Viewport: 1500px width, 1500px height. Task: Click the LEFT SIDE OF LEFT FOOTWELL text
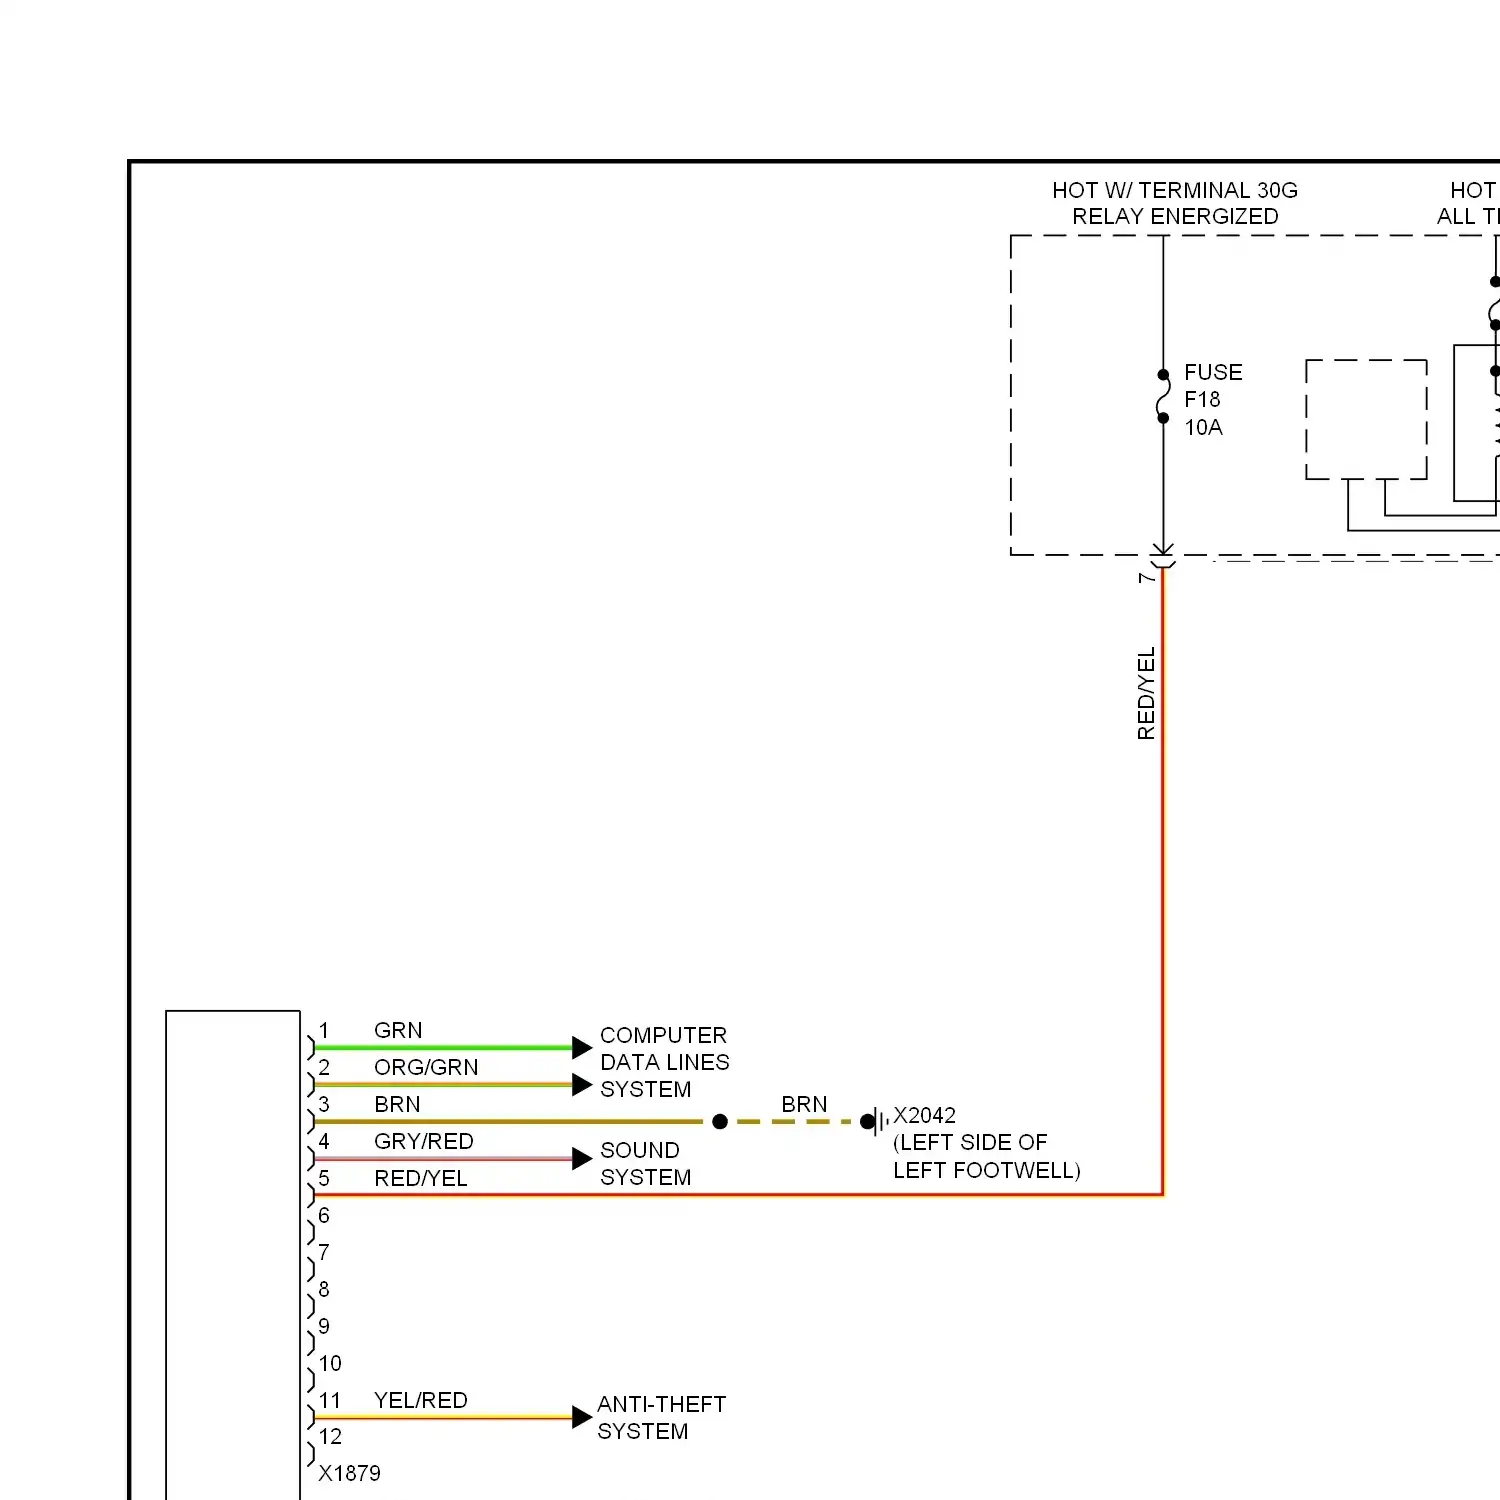point(986,1156)
